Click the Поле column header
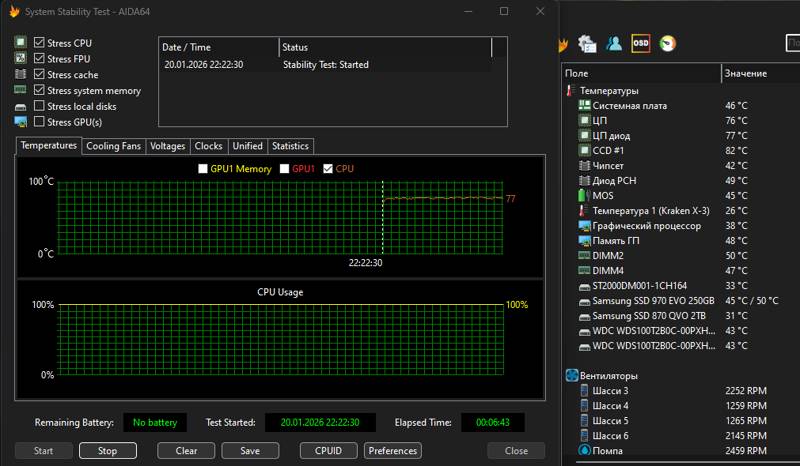This screenshot has height=466, width=800. click(x=640, y=73)
